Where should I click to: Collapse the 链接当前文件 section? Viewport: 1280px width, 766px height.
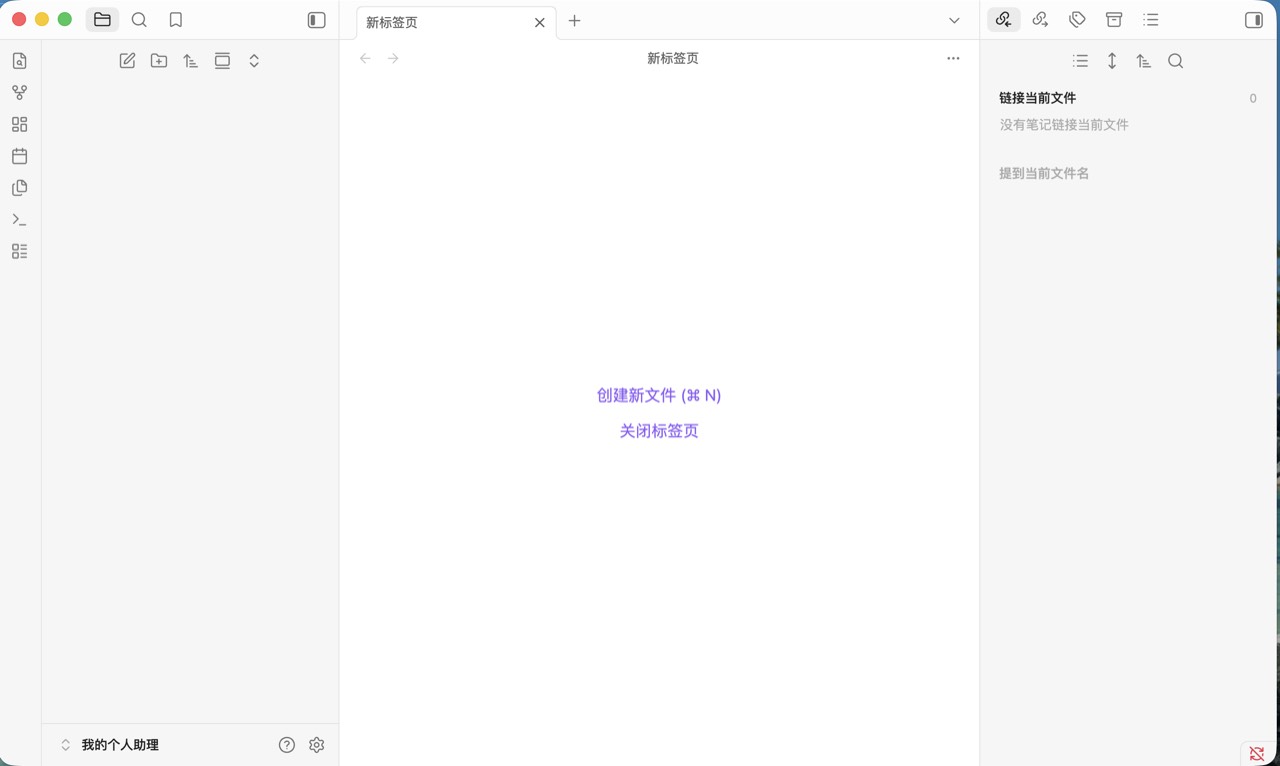[1038, 98]
